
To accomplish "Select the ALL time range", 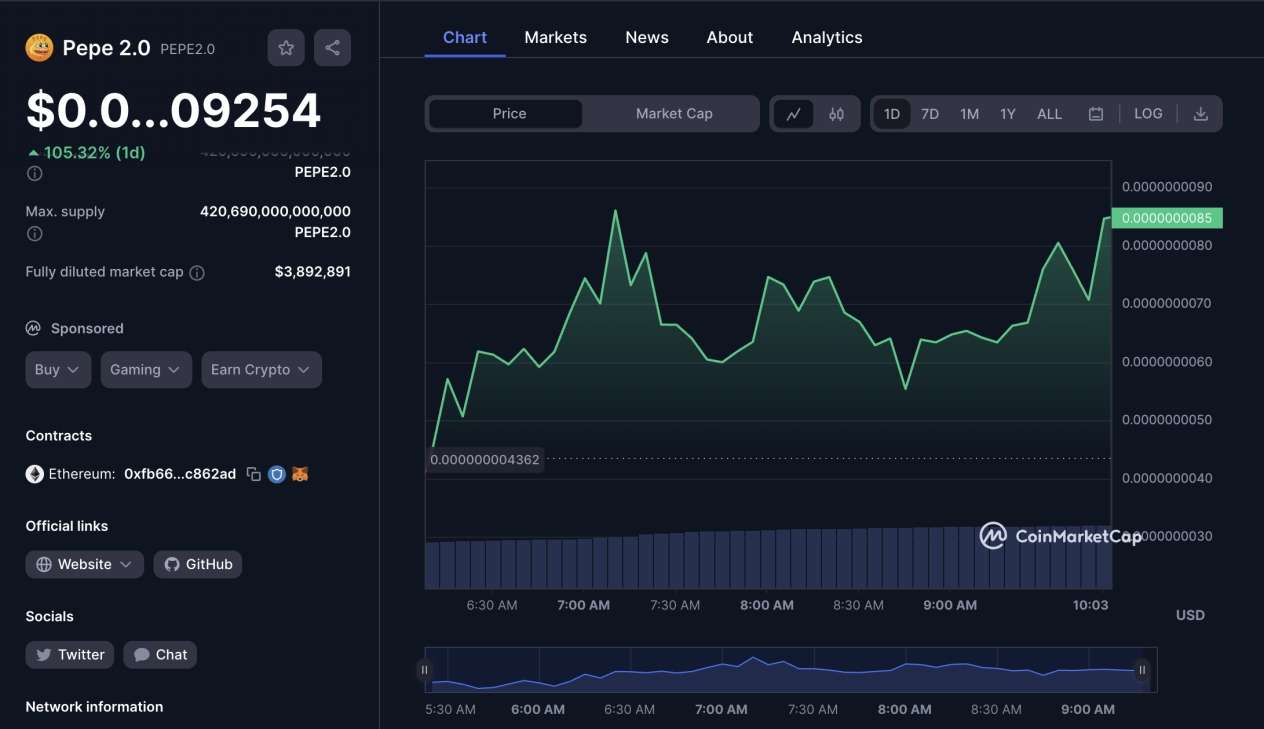I will tap(1049, 114).
